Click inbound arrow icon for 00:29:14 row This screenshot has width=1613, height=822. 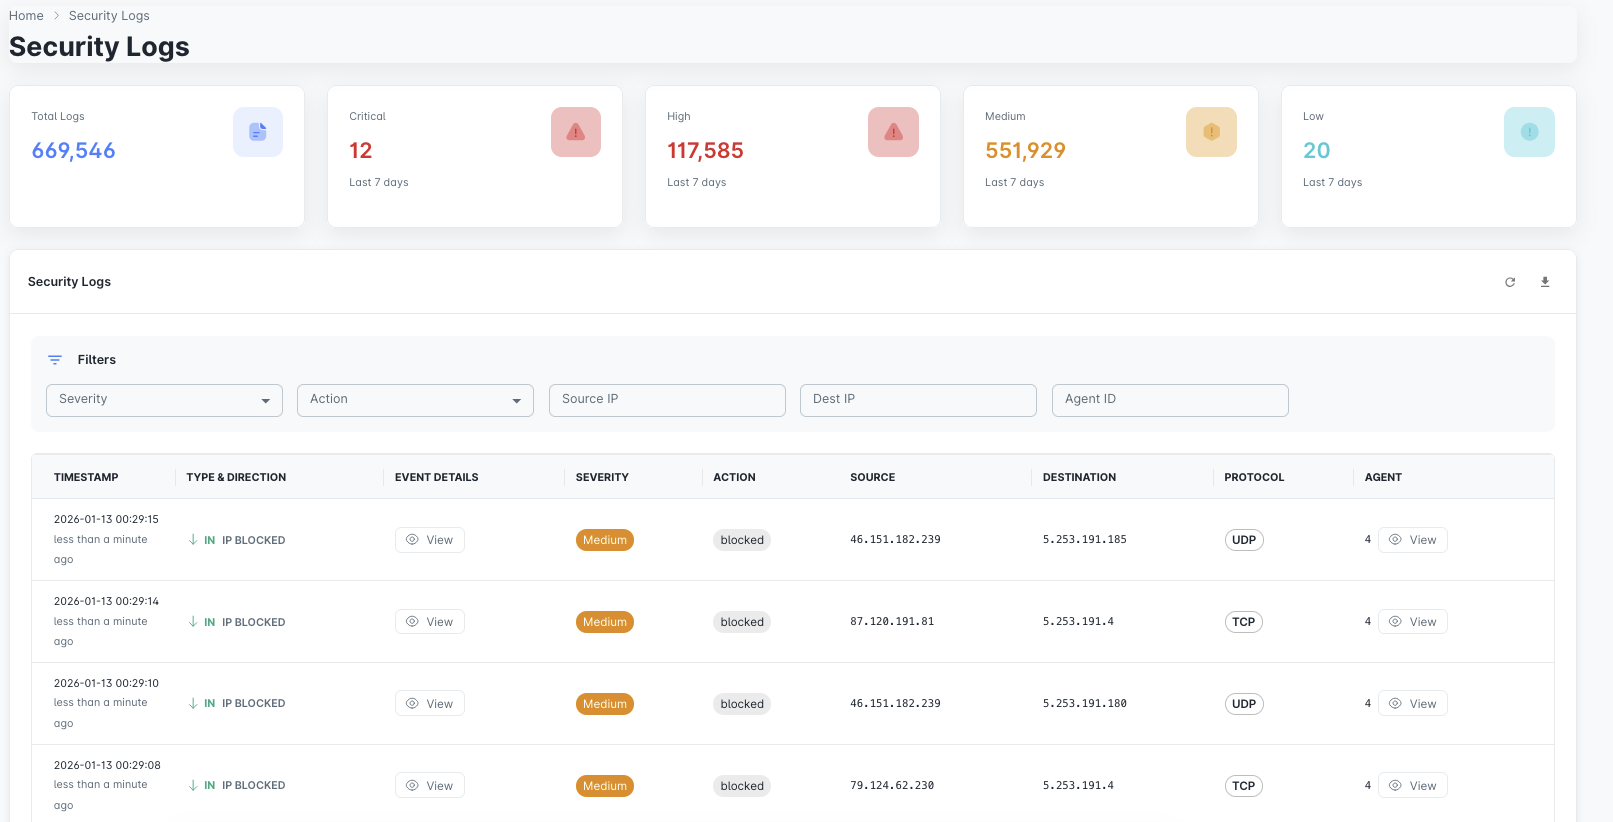[193, 622]
